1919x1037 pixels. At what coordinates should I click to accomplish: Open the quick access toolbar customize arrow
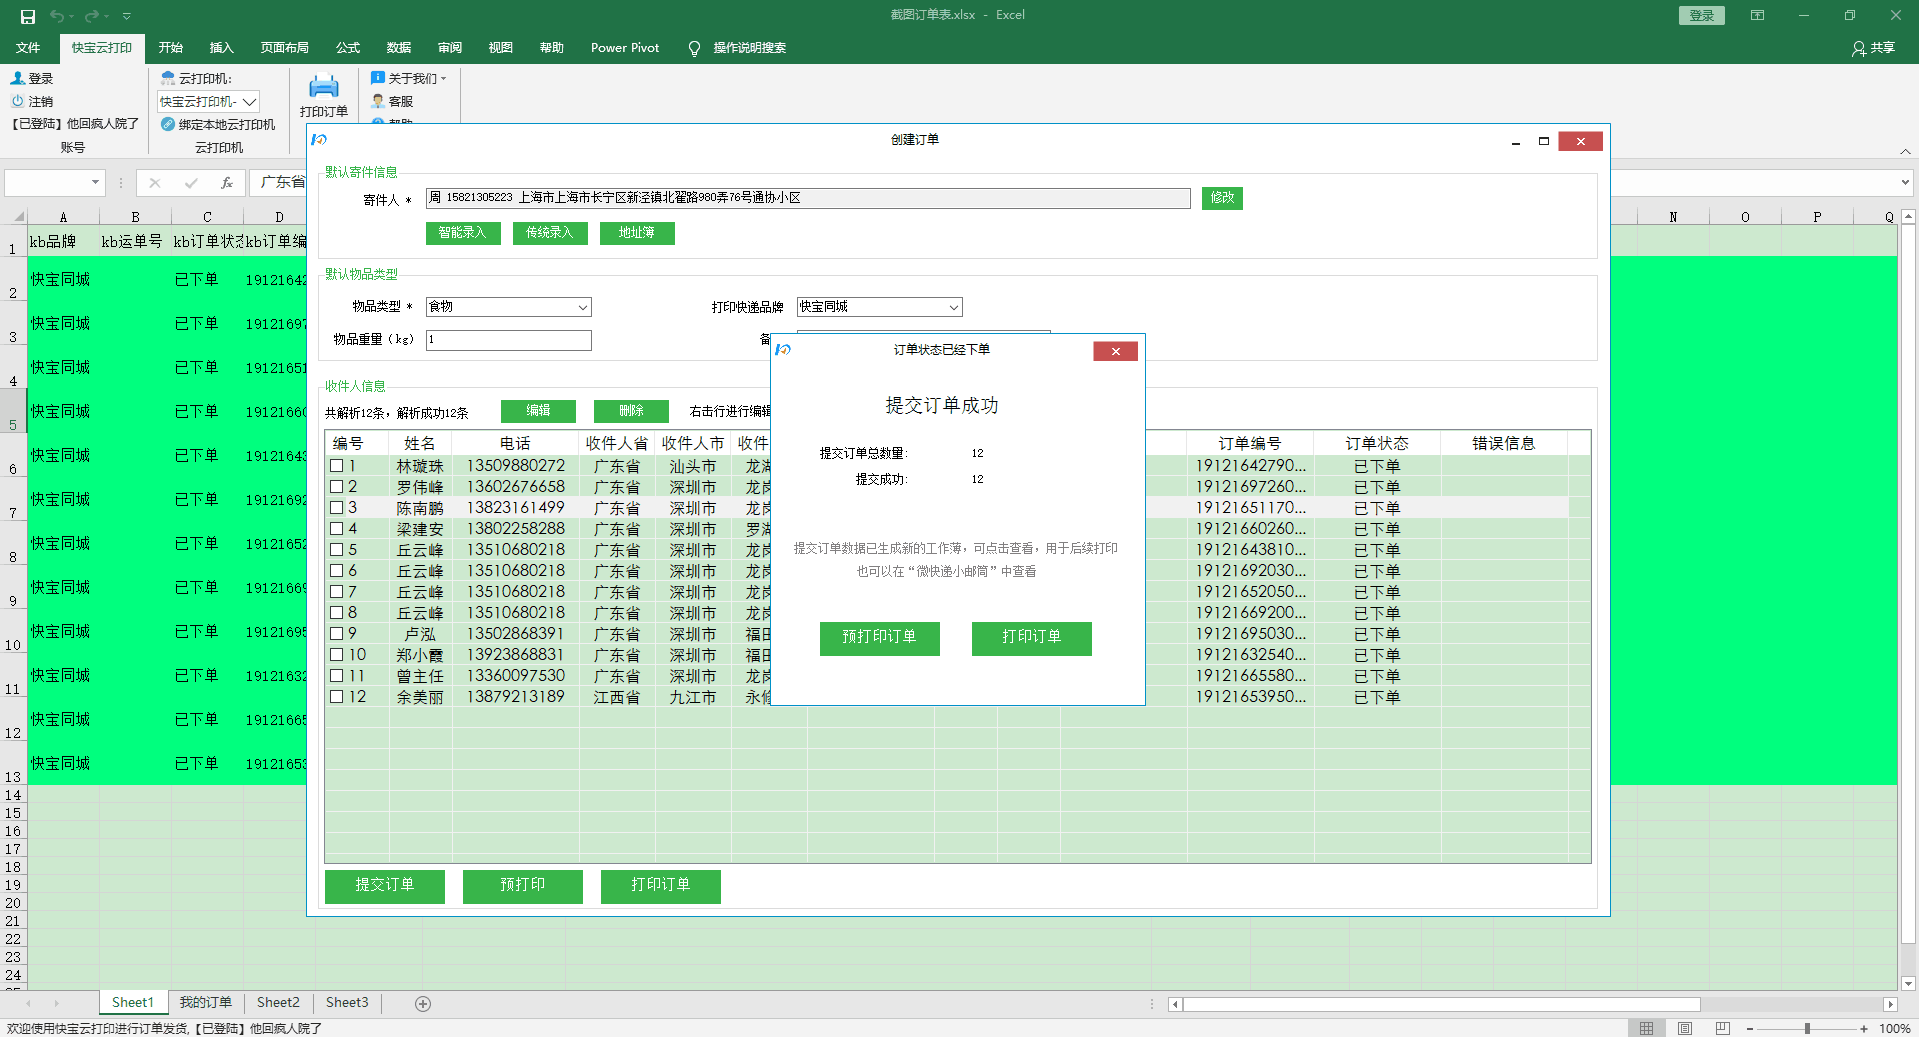pos(127,16)
